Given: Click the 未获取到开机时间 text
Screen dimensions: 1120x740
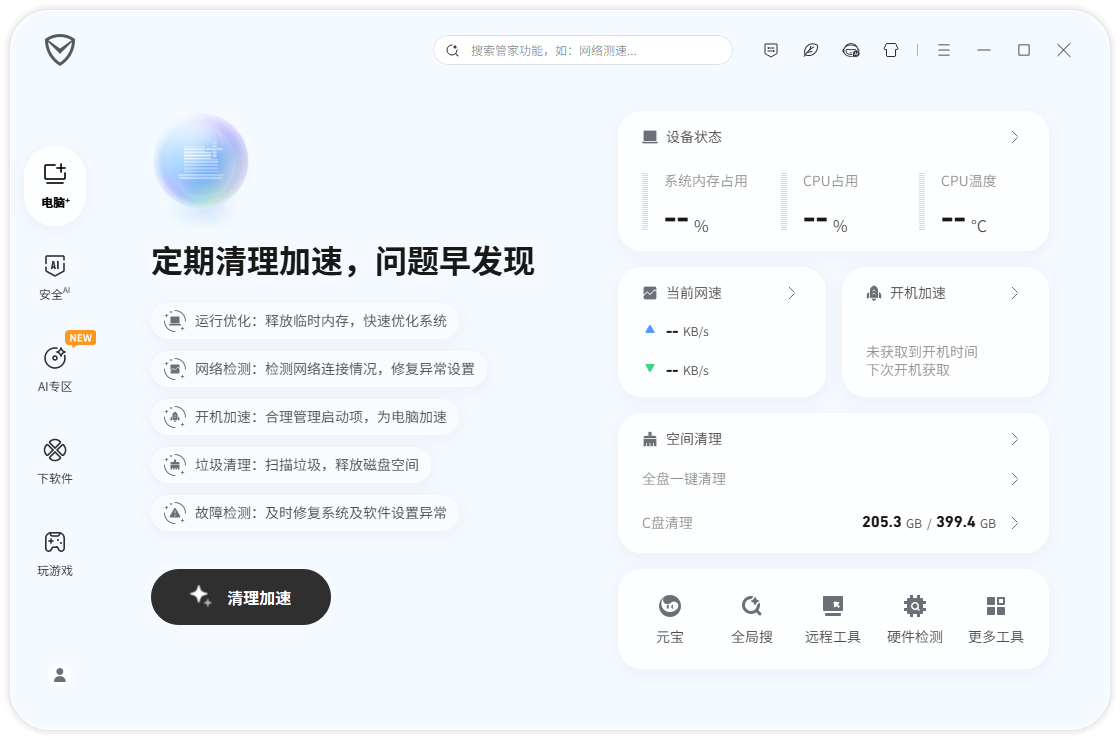Looking at the screenshot, I should [x=921, y=352].
